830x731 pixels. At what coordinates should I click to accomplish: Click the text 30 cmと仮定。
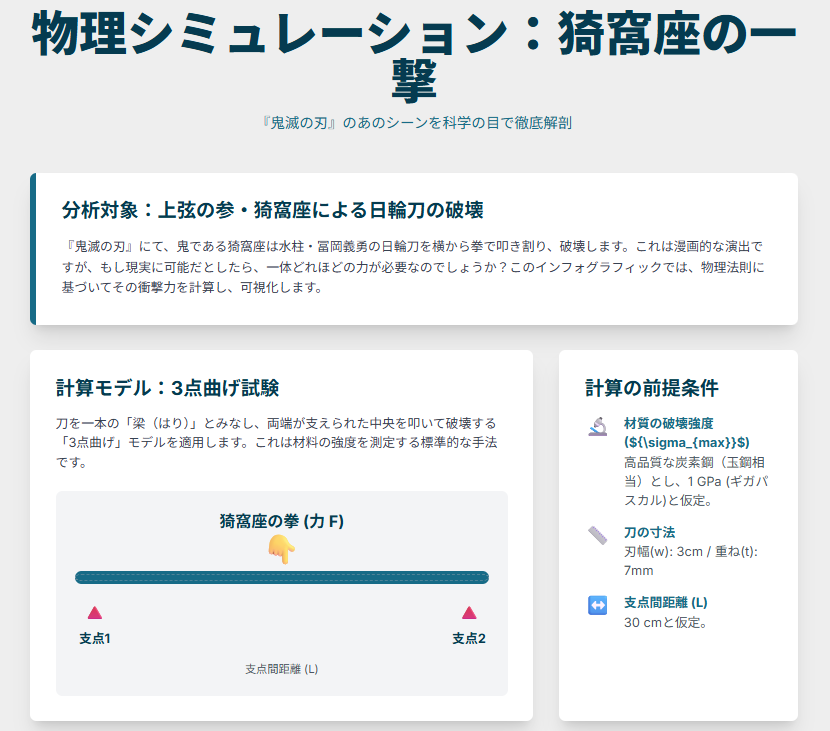click(x=666, y=622)
